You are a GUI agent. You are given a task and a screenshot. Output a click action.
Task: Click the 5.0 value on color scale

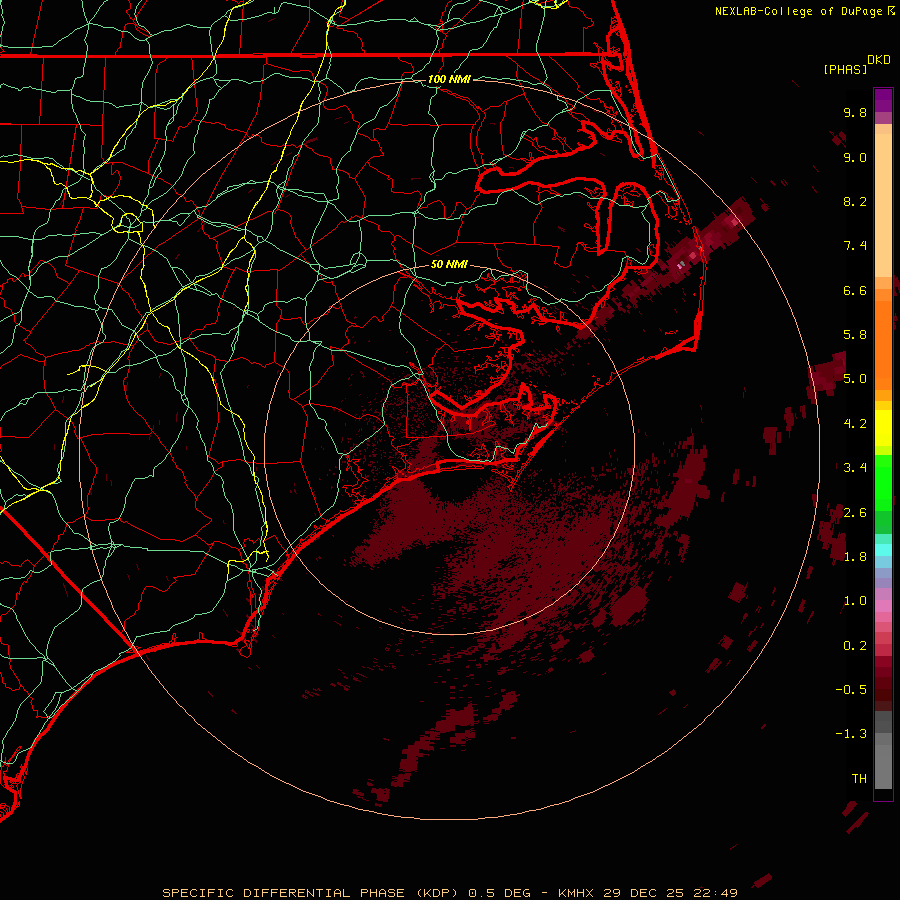coord(855,379)
